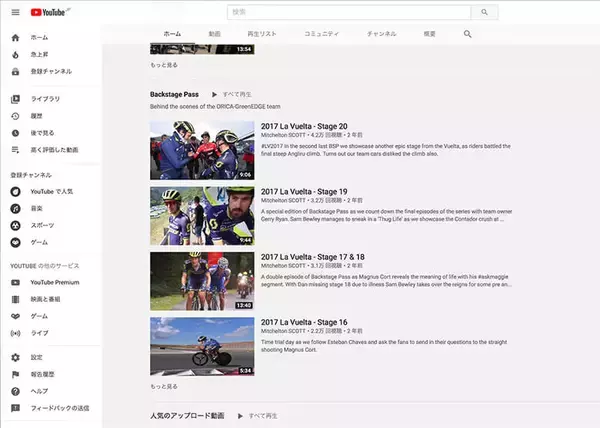Switch to the 再生リスト tab
The image size is (600, 428).
[260, 34]
